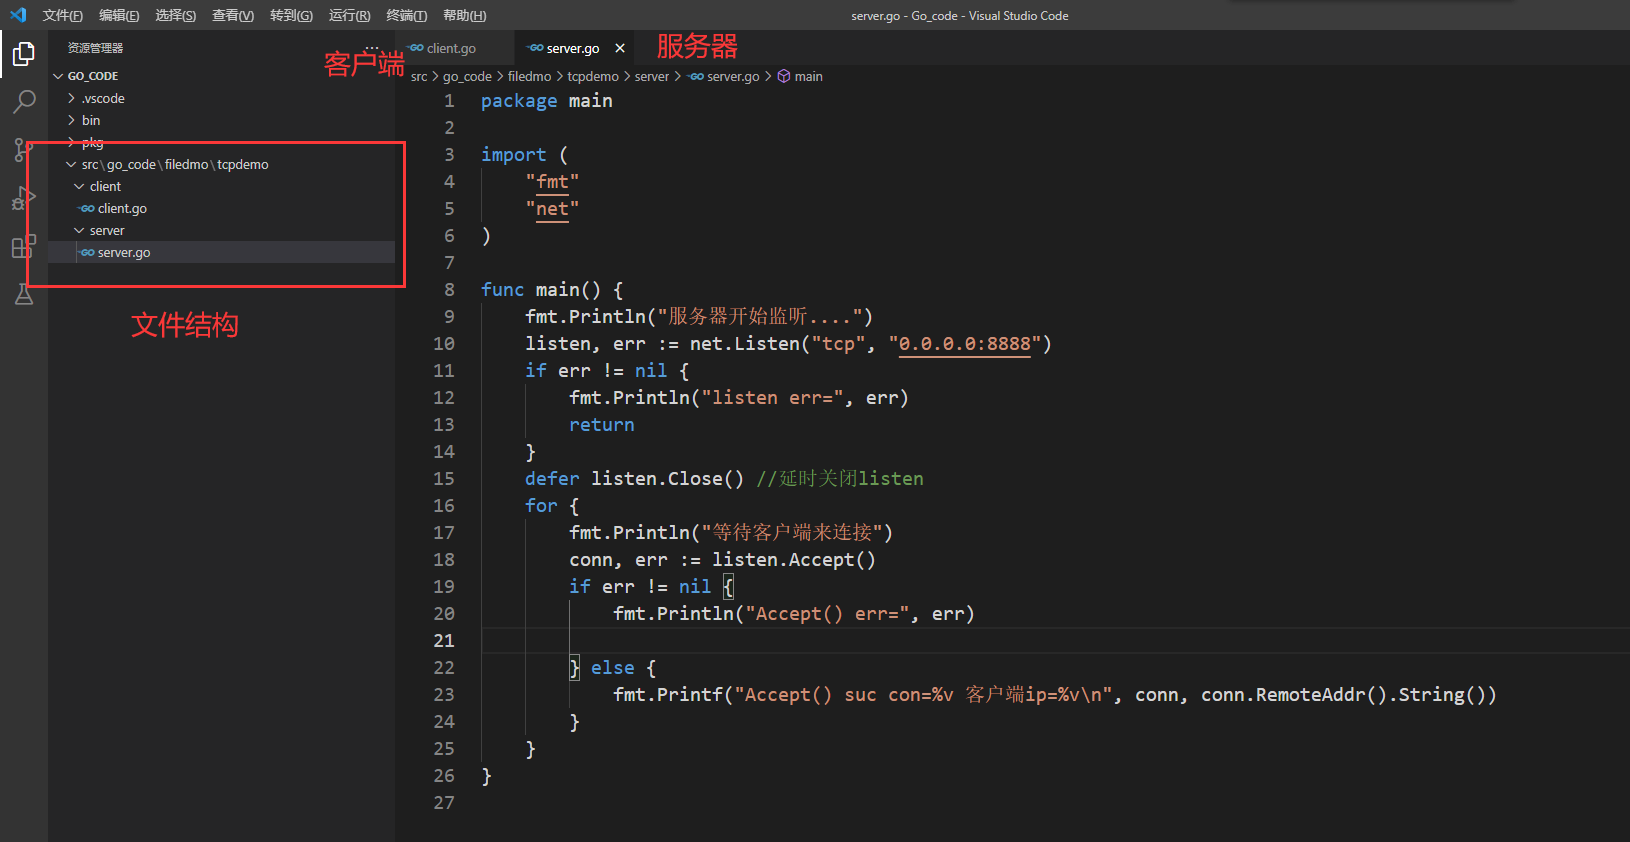
Task: Open the 编辑(E) menu
Action: (x=119, y=15)
